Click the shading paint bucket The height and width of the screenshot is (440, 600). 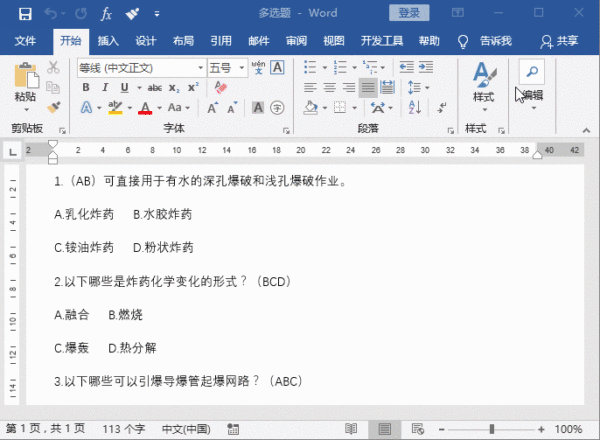click(310, 108)
